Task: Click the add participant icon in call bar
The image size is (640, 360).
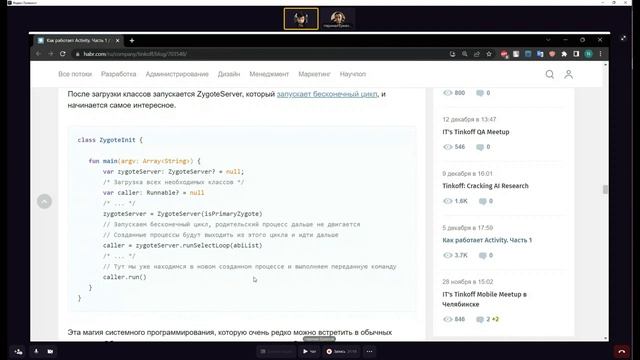Action: pos(19,351)
